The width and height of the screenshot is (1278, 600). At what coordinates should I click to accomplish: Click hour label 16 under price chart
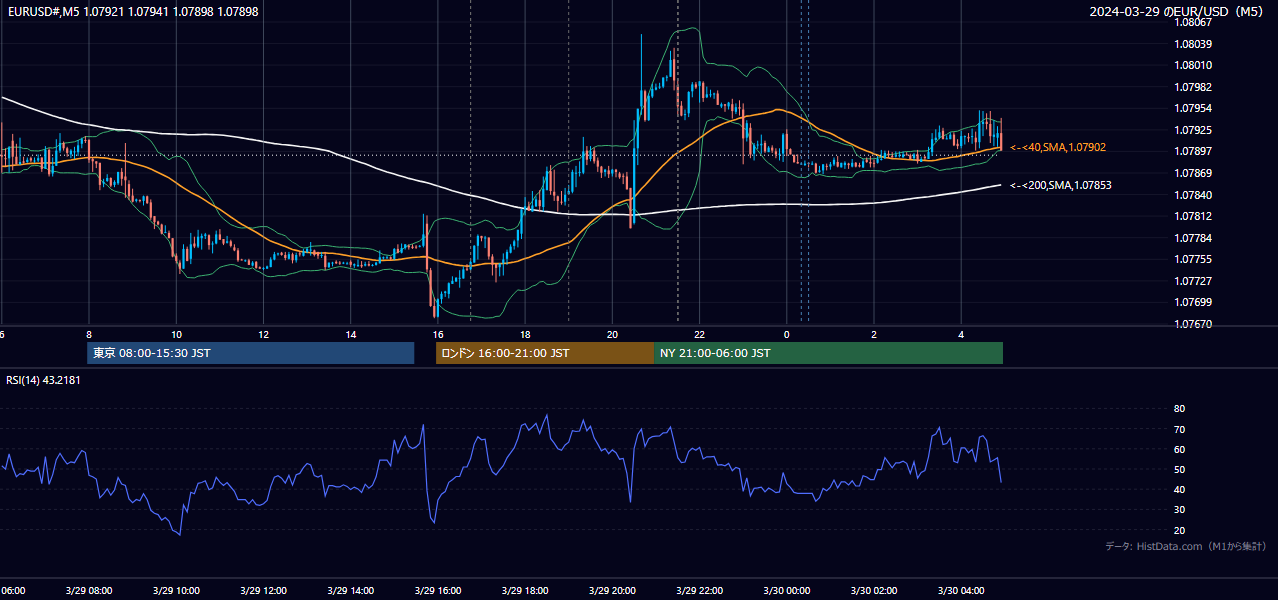(438, 334)
